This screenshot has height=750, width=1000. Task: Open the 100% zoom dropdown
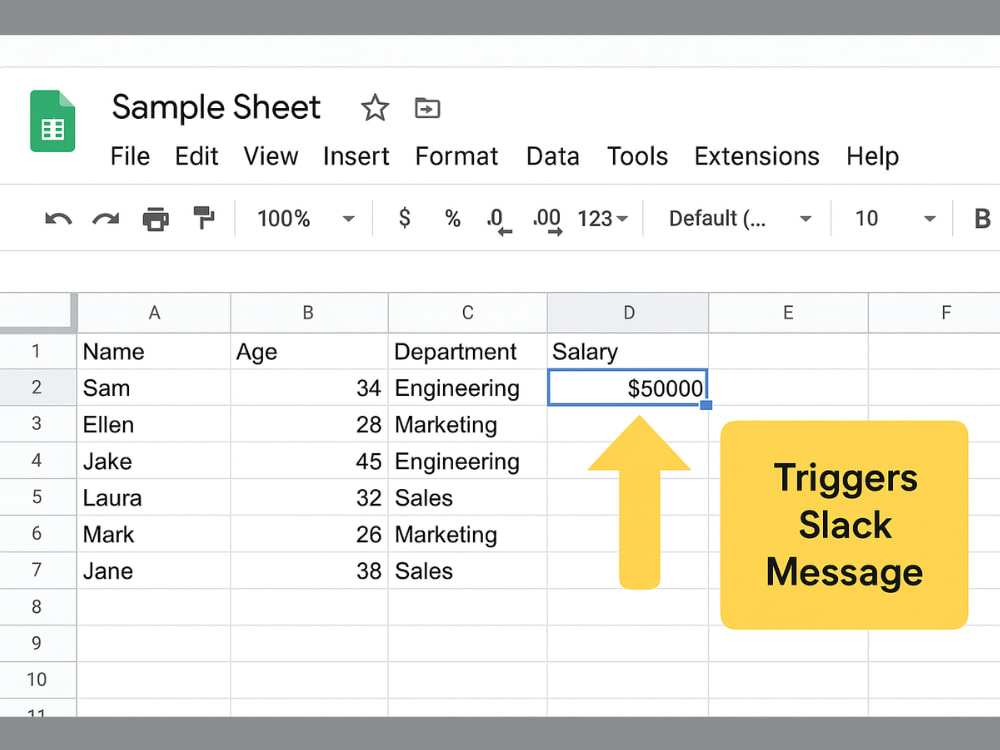(x=305, y=219)
